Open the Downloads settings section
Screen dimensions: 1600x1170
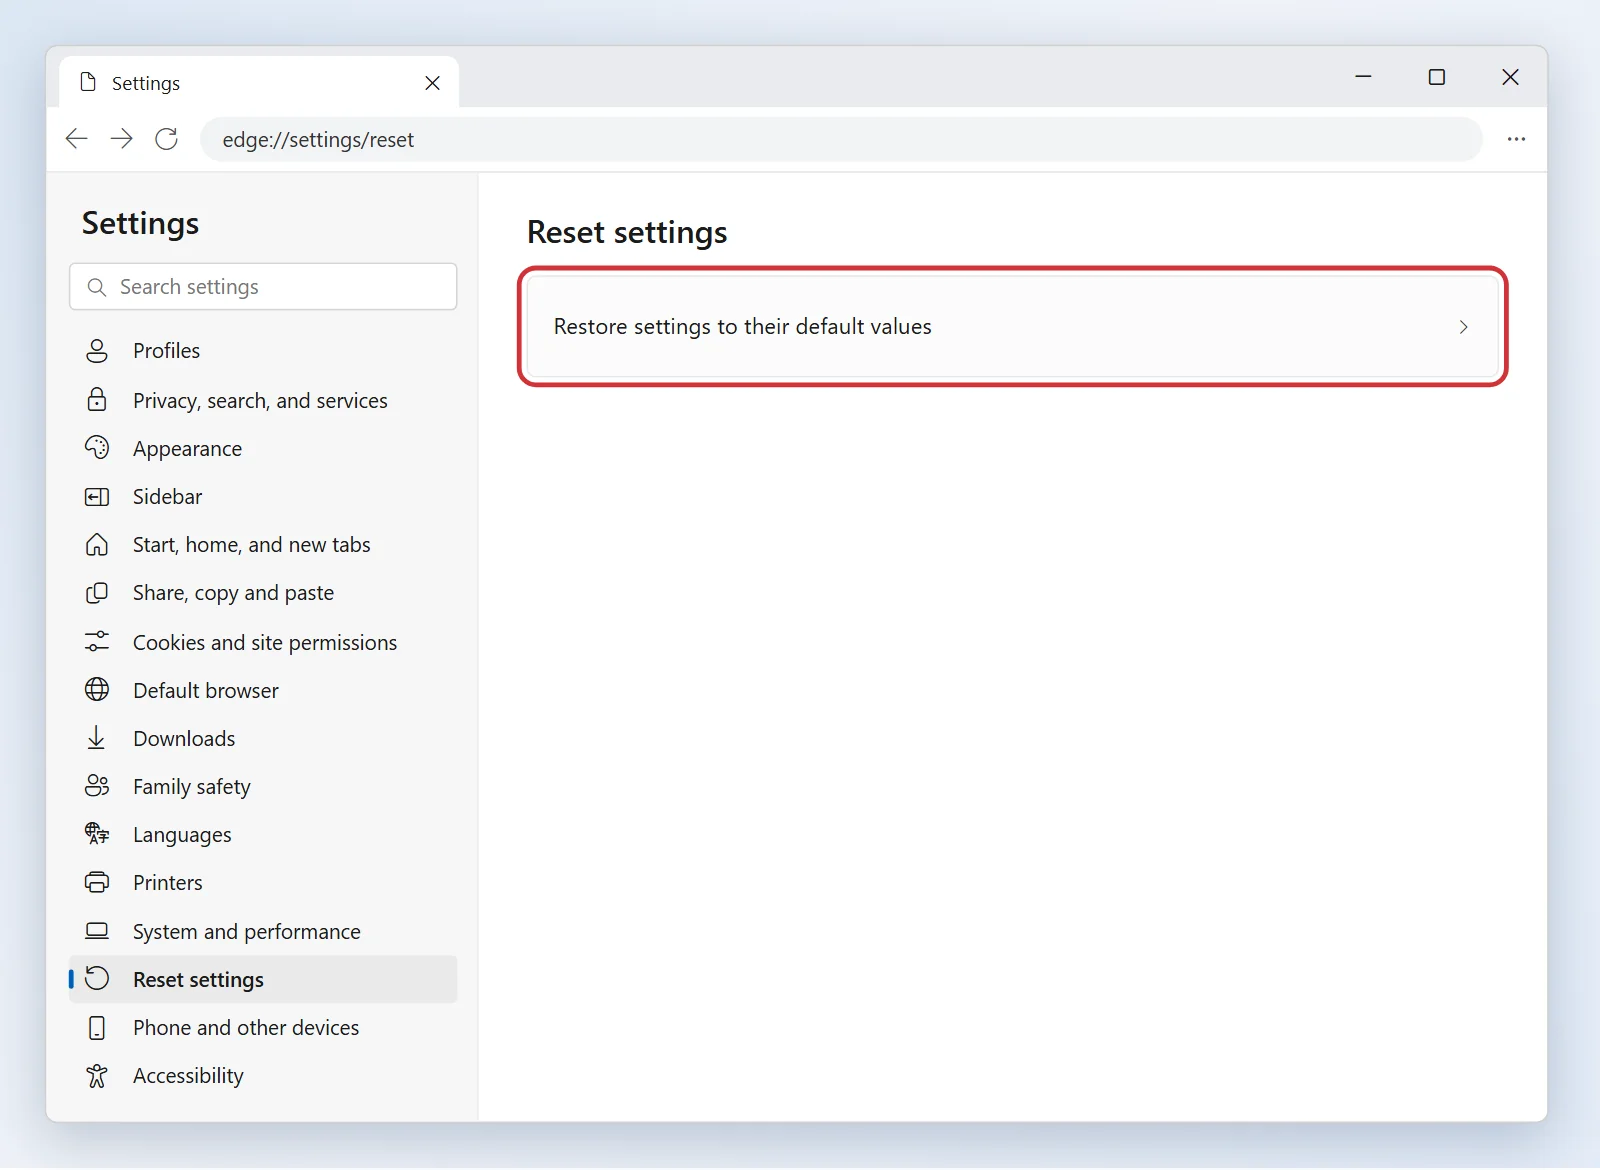click(x=263, y=738)
